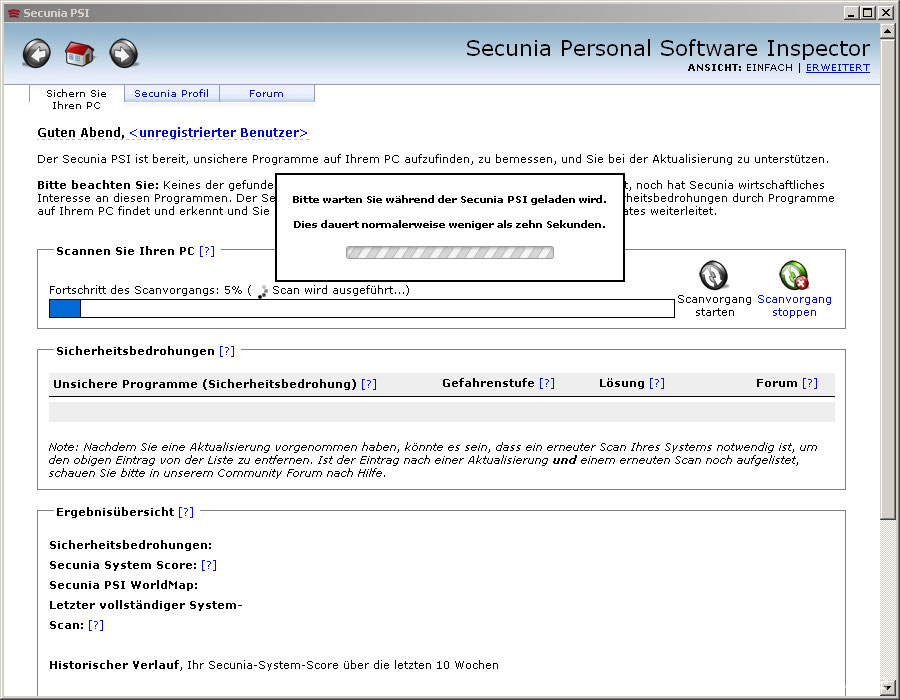This screenshot has width=900, height=700.
Task: Click the empty gray row in threats table
Action: click(x=441, y=412)
